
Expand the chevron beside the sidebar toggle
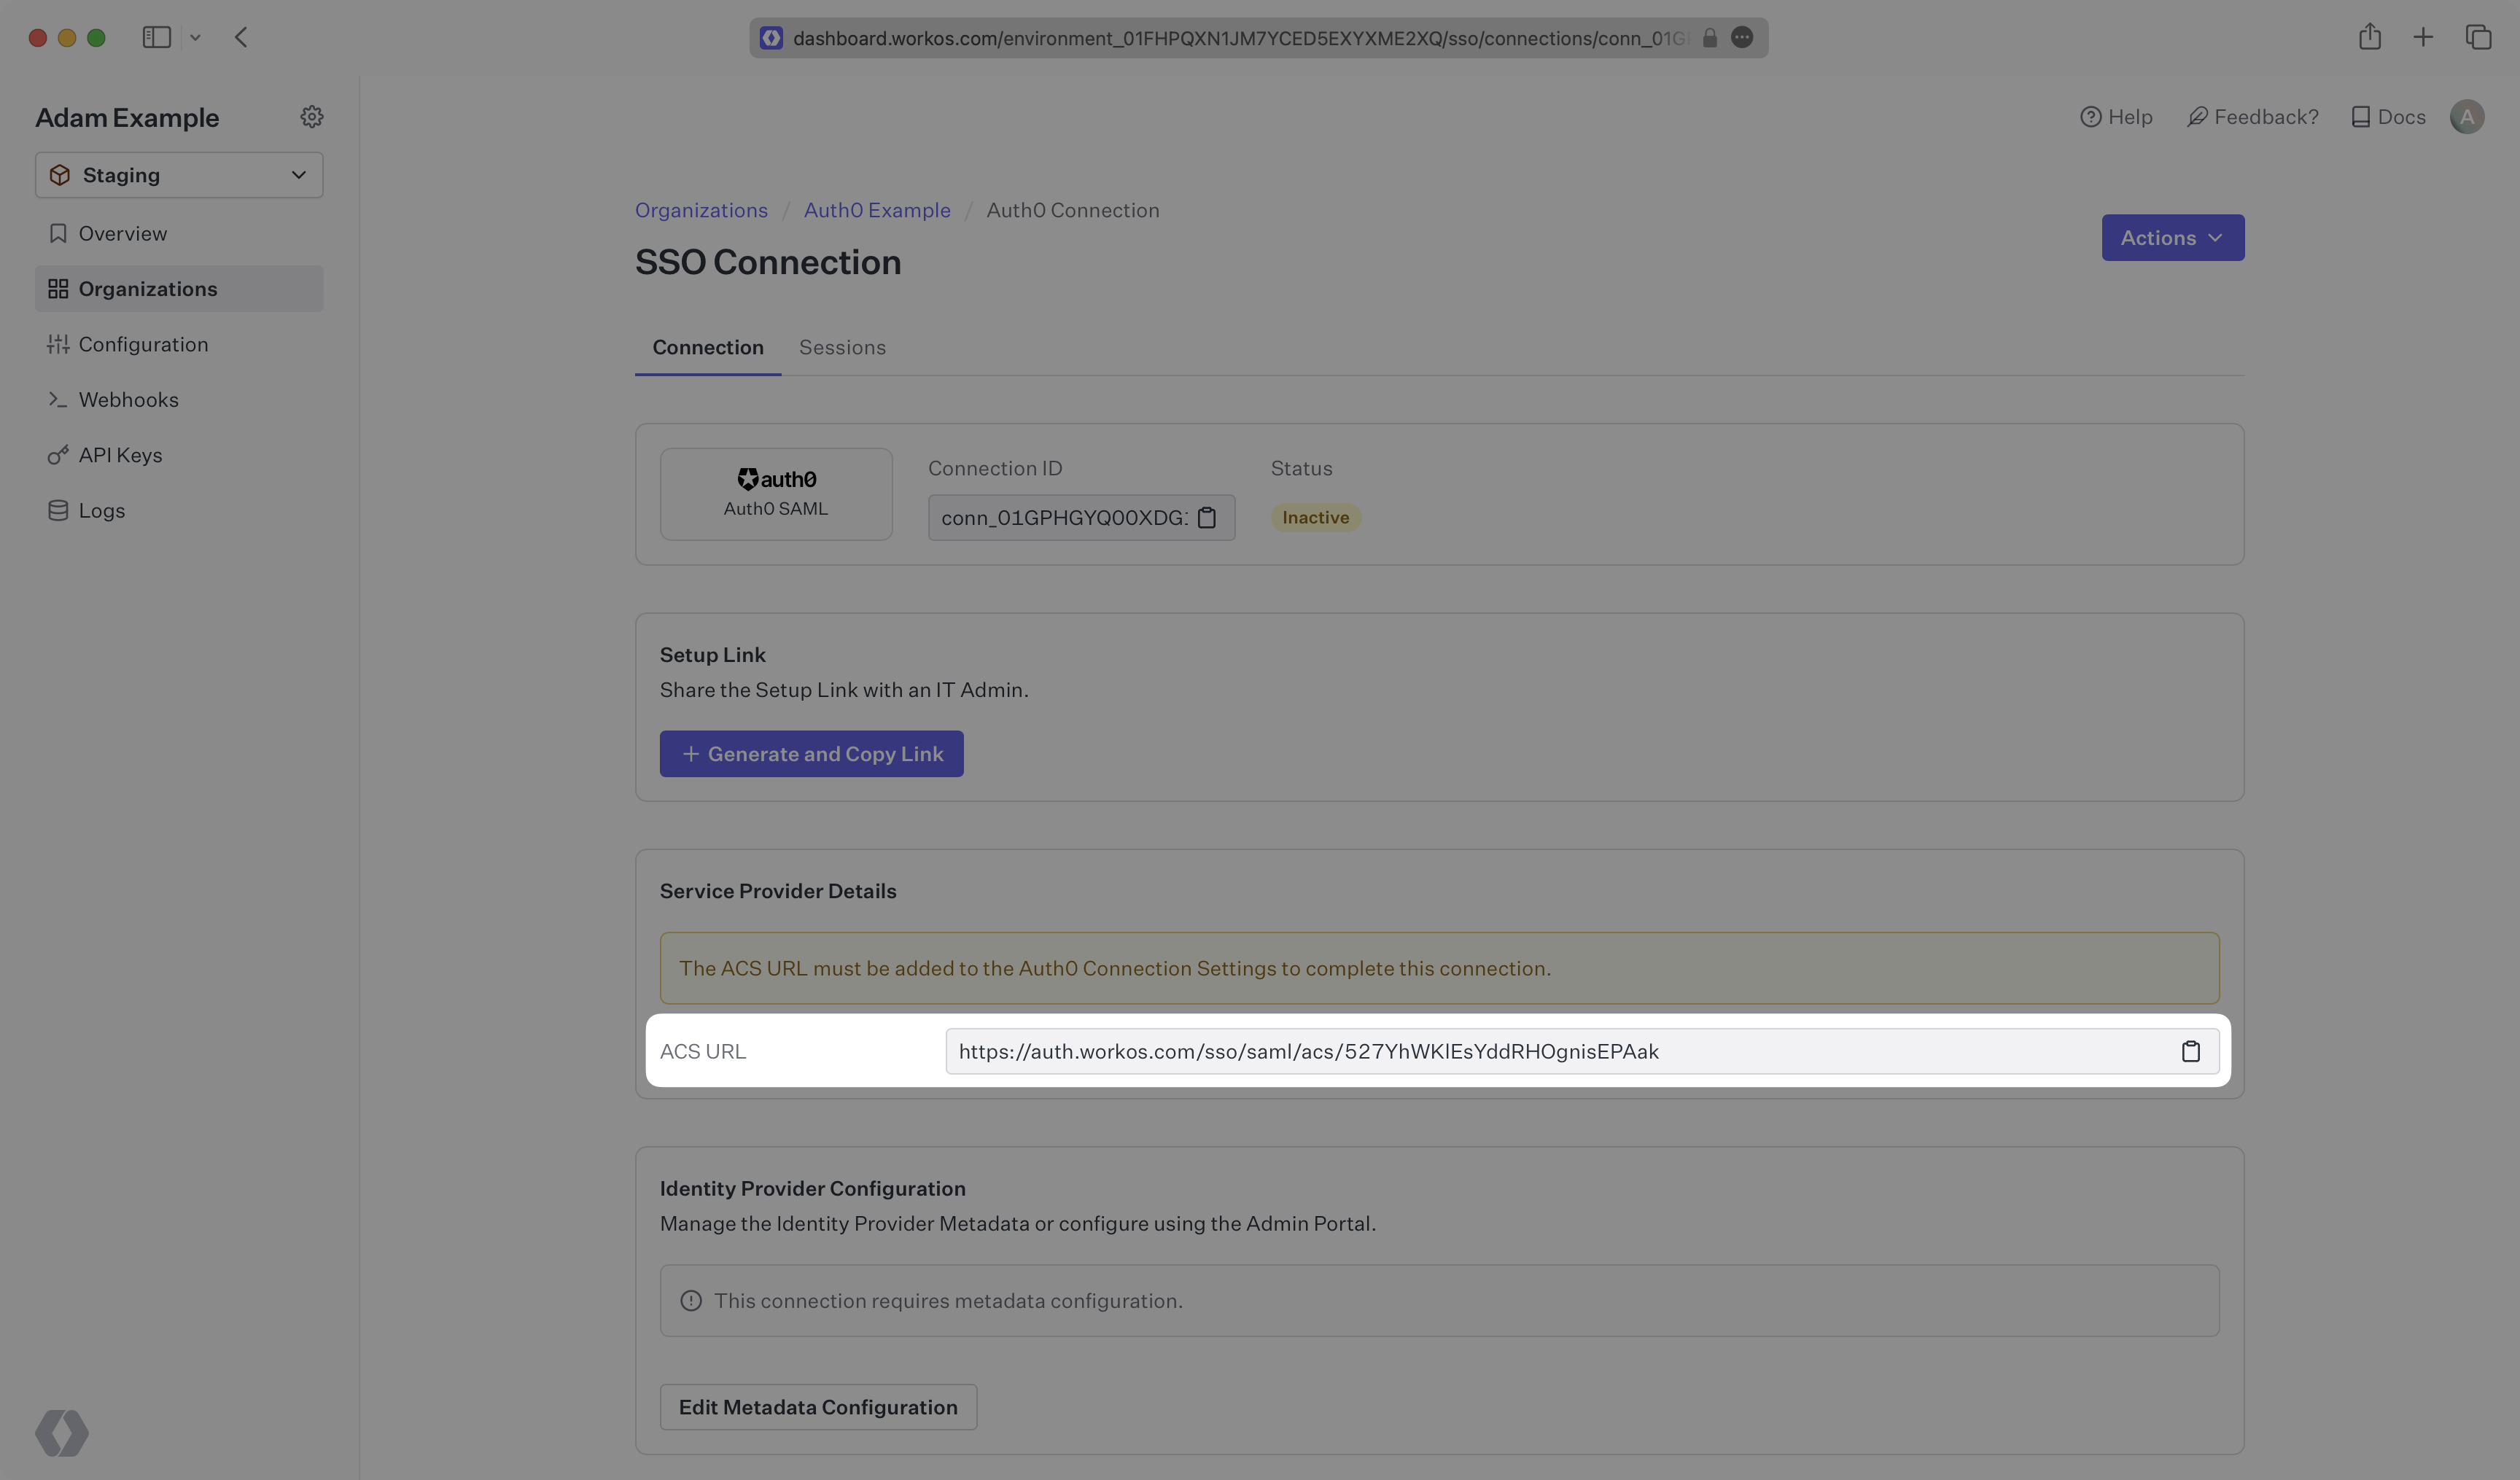click(196, 37)
